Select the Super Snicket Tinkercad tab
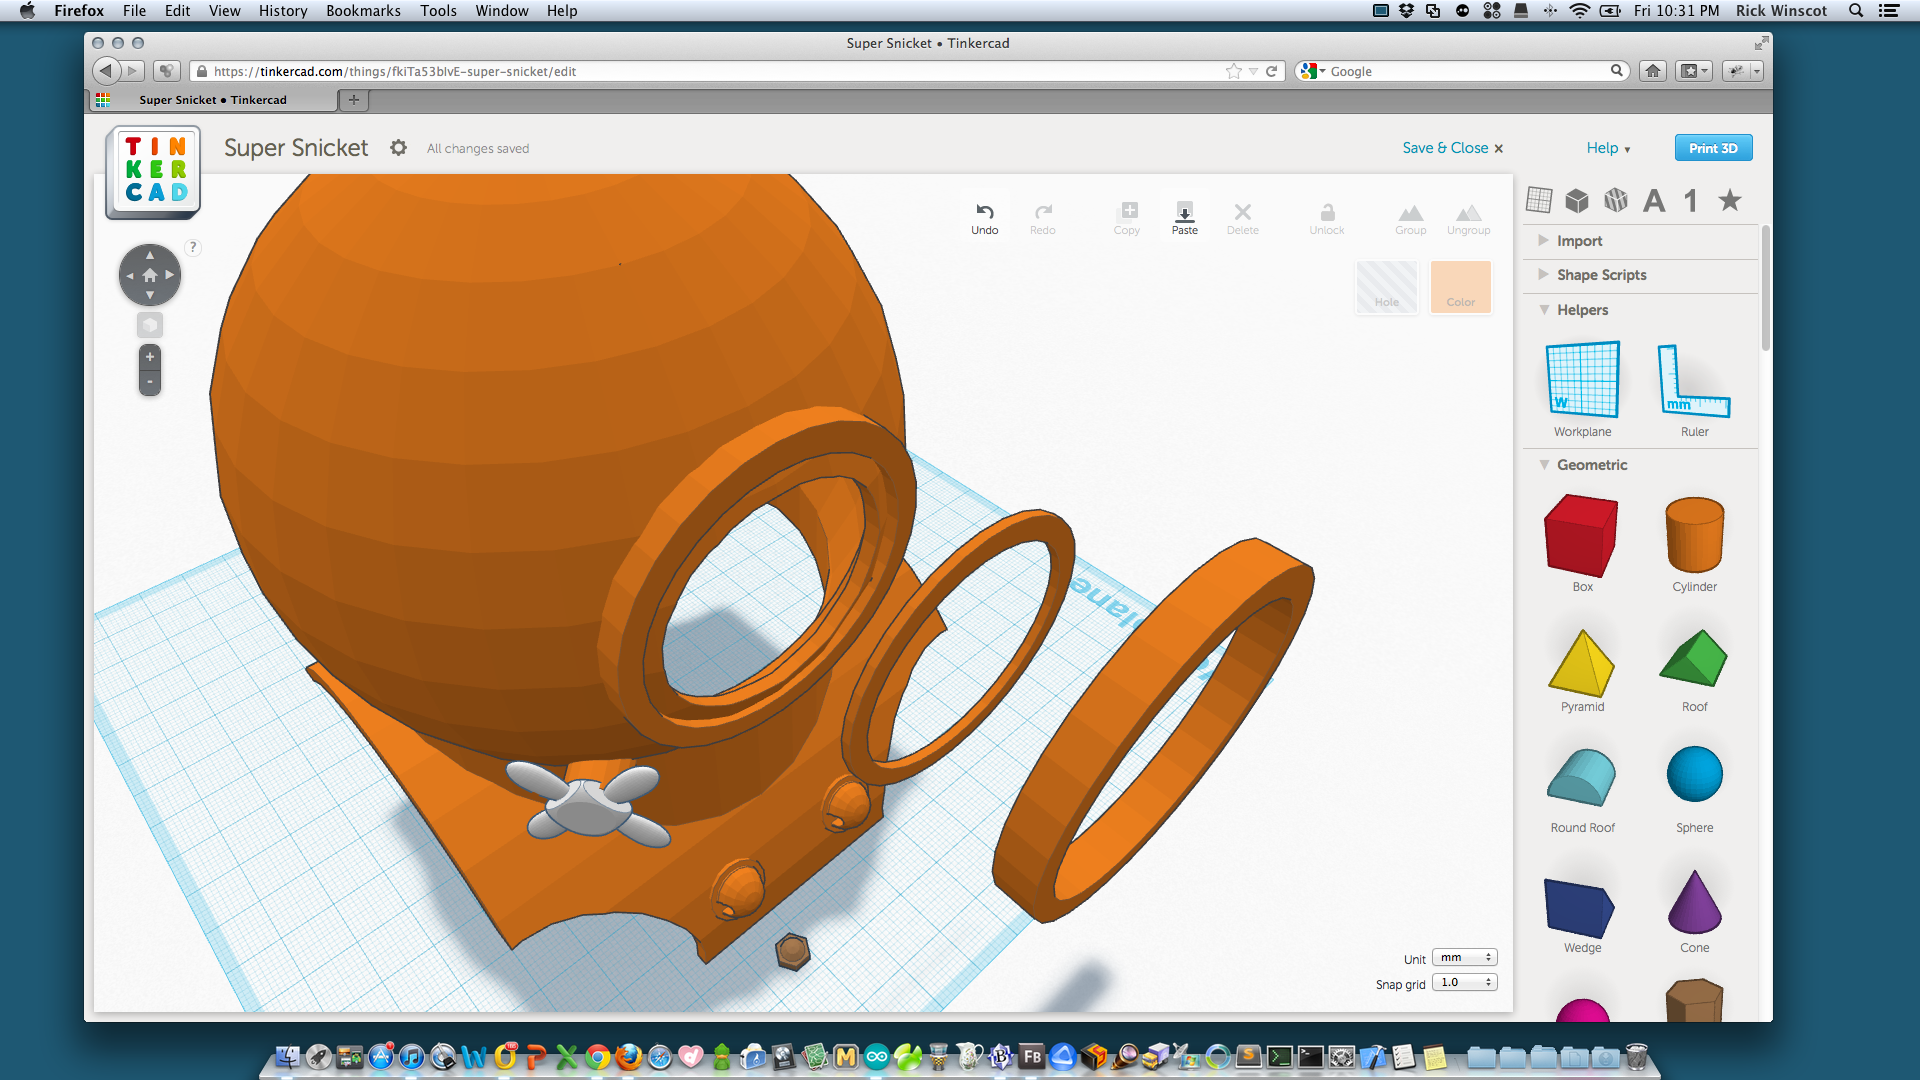The width and height of the screenshot is (1920, 1080). [x=212, y=100]
